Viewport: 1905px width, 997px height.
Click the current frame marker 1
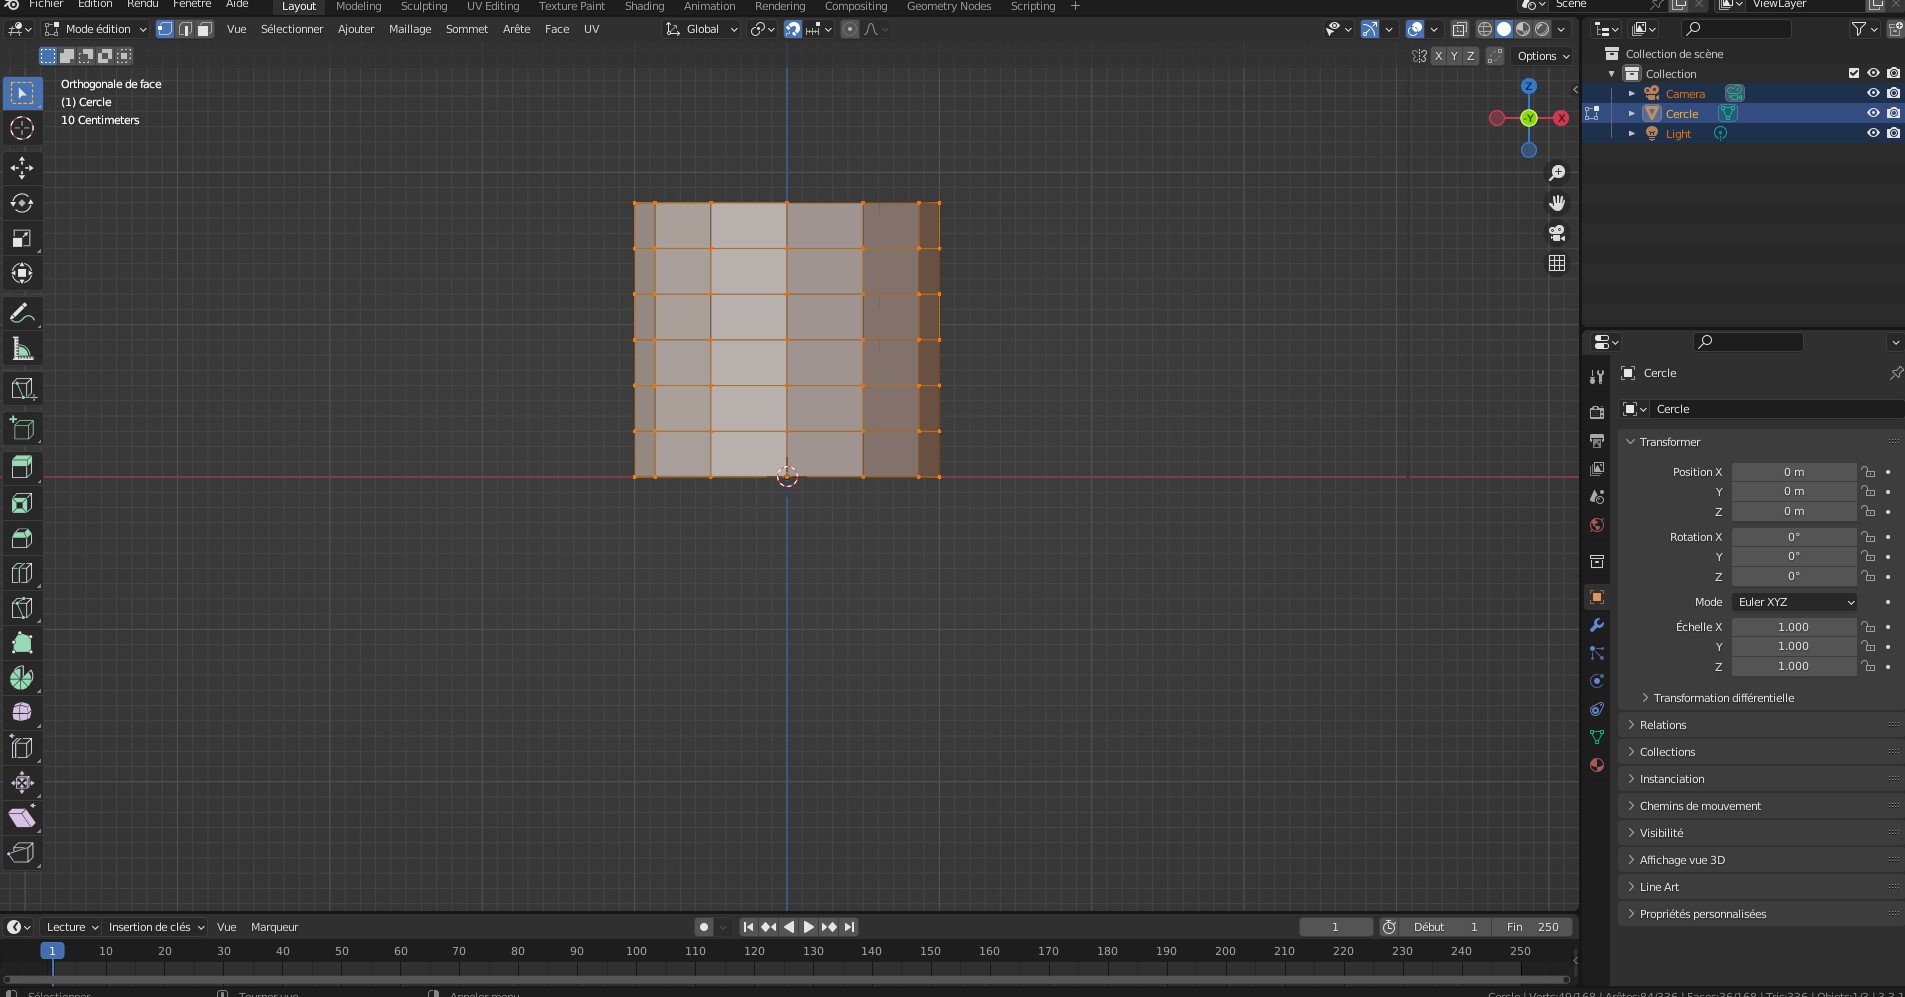pyautogui.click(x=52, y=951)
